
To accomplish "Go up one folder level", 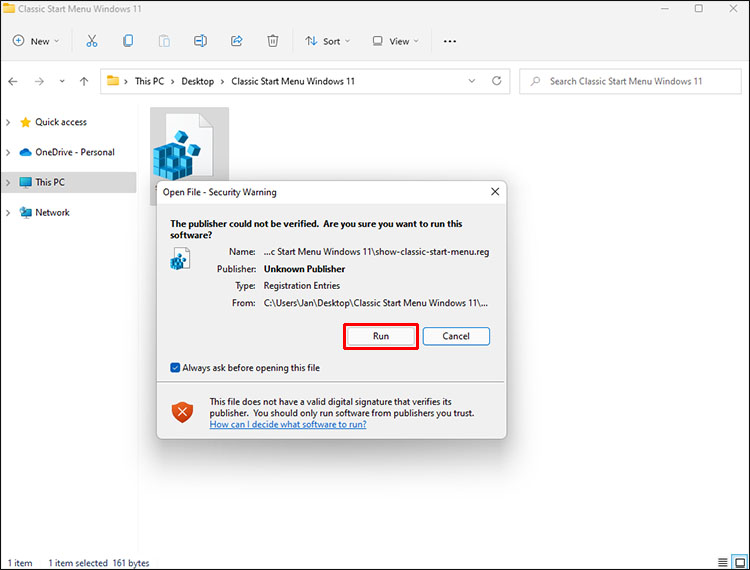I will (84, 81).
